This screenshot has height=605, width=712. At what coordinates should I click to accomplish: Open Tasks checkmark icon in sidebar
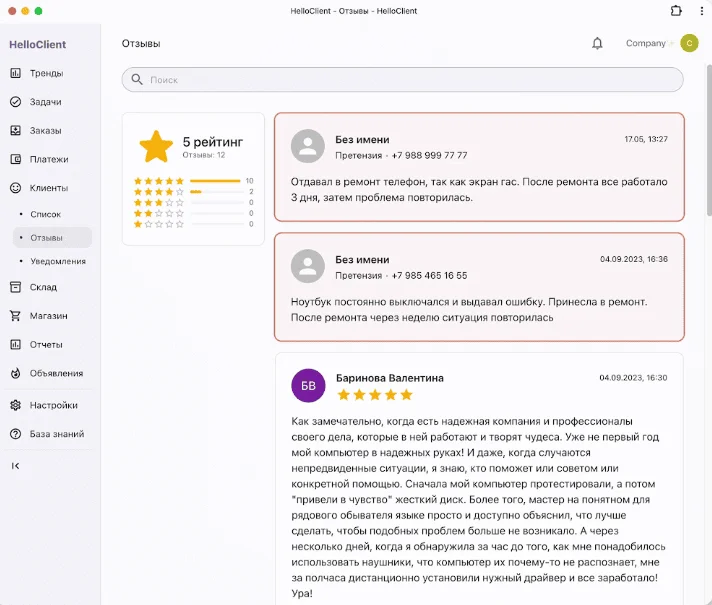pyautogui.click(x=15, y=102)
